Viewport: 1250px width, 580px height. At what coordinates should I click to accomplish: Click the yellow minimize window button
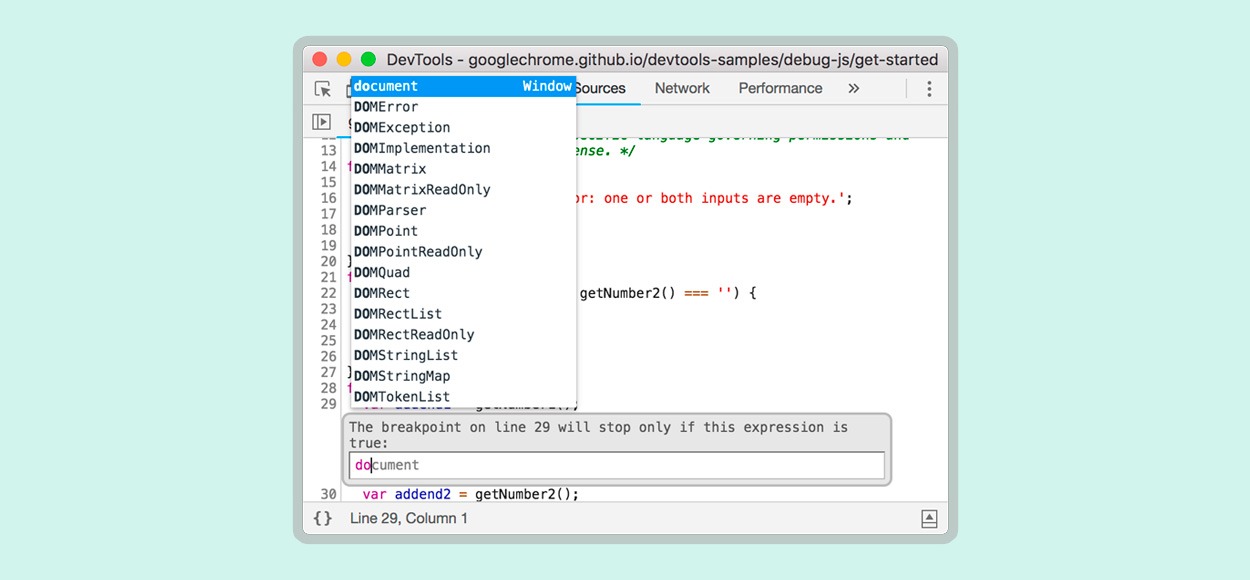[344, 60]
